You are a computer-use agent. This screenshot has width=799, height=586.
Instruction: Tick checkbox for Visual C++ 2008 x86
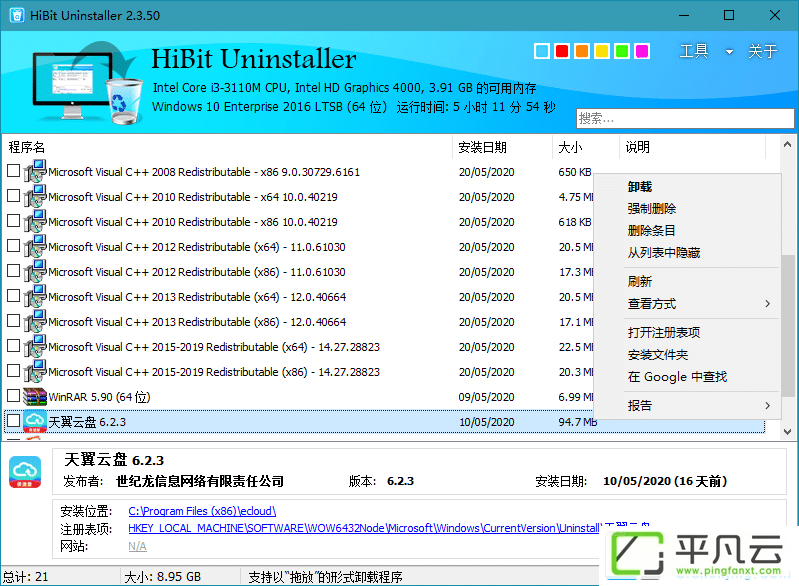pyautogui.click(x=13, y=171)
